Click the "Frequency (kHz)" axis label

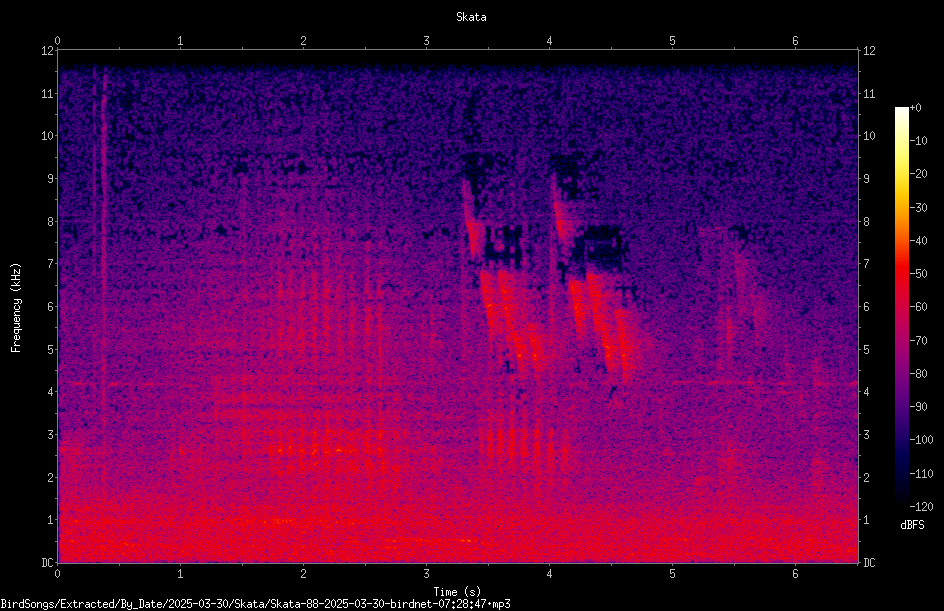16,308
